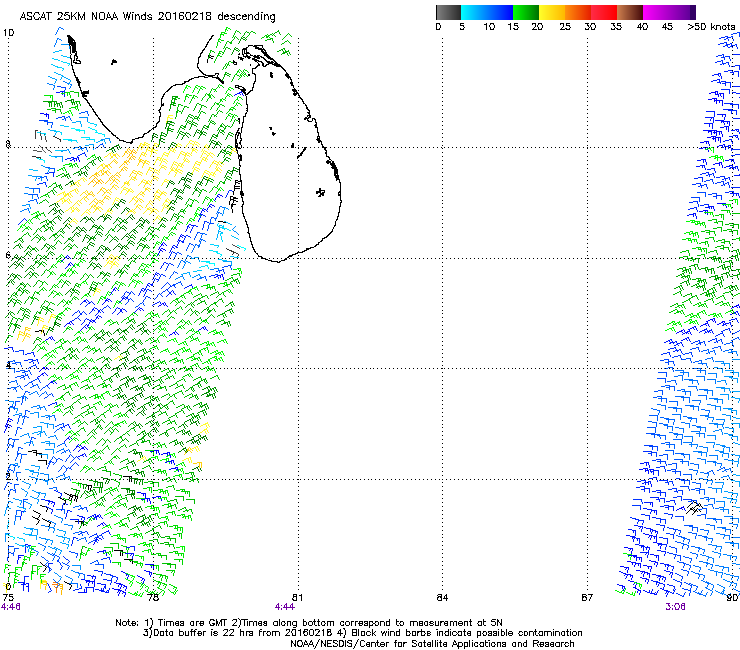This screenshot has width=740, height=650.
Task: Click the purple '4:44' time label
Action: click(x=285, y=607)
